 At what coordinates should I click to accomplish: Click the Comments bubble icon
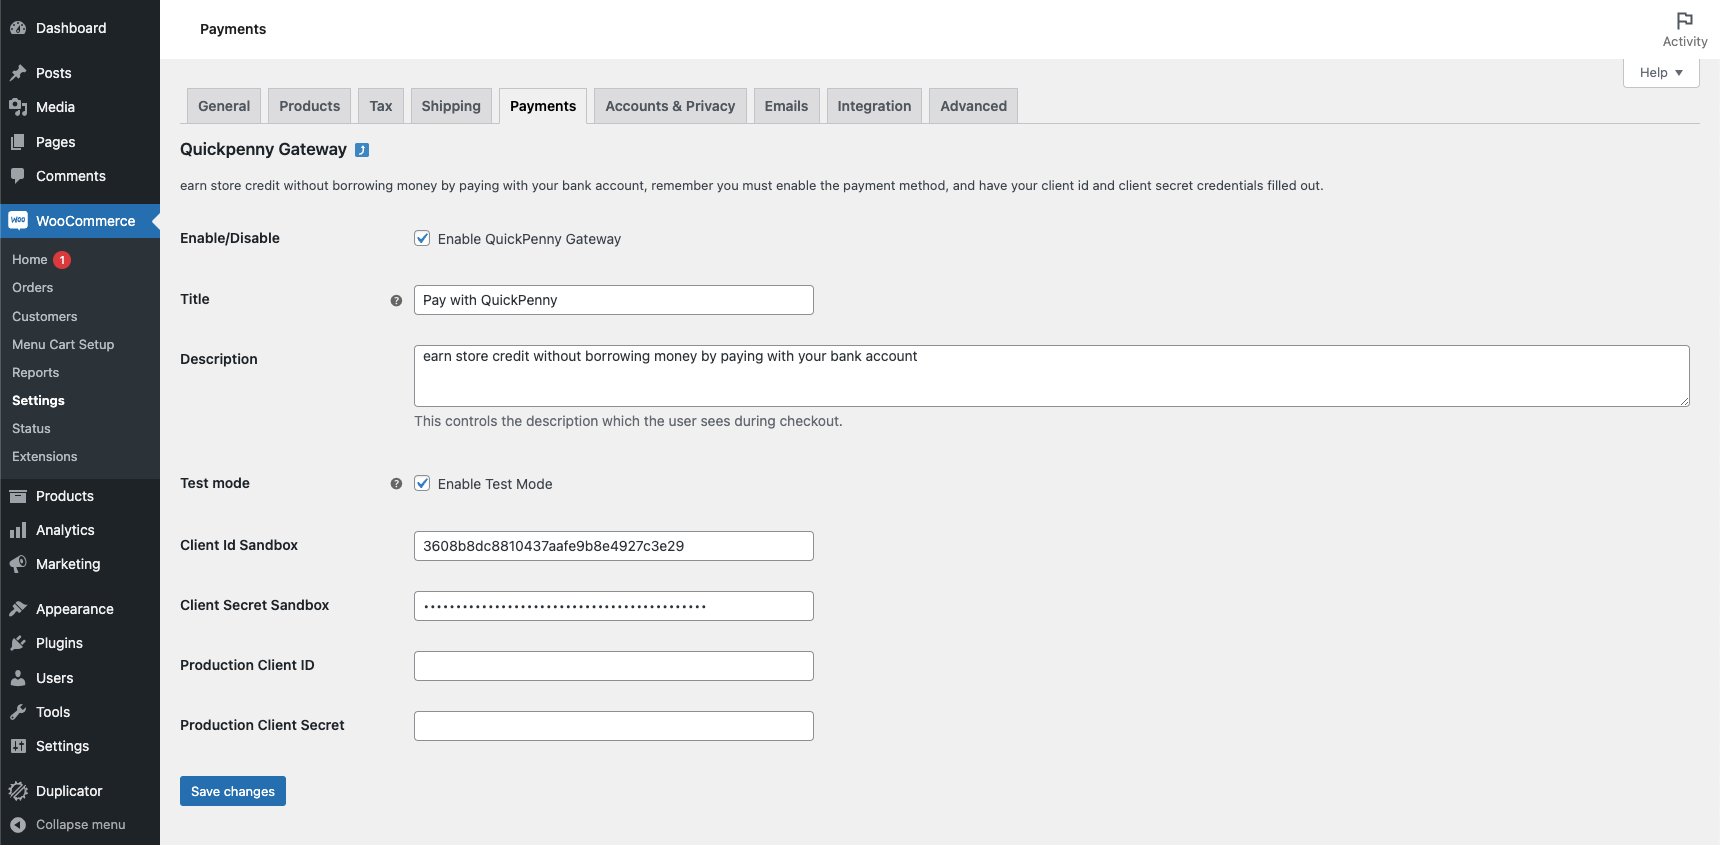[18, 176]
